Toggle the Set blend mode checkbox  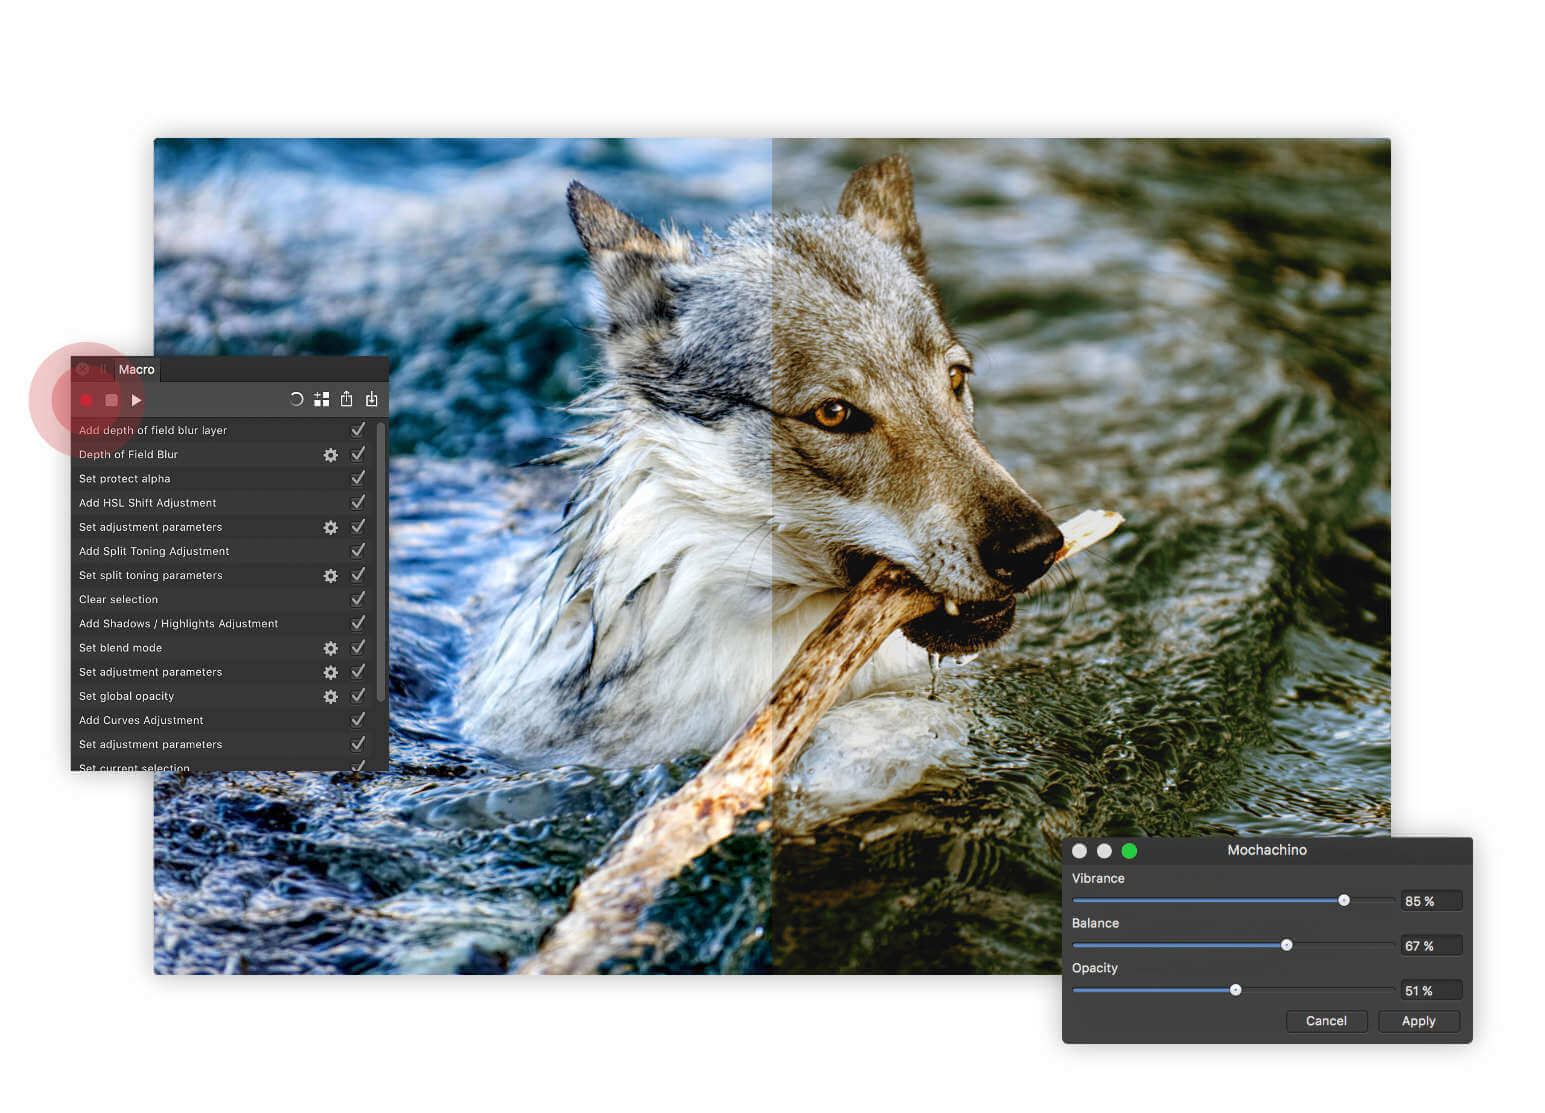click(358, 647)
